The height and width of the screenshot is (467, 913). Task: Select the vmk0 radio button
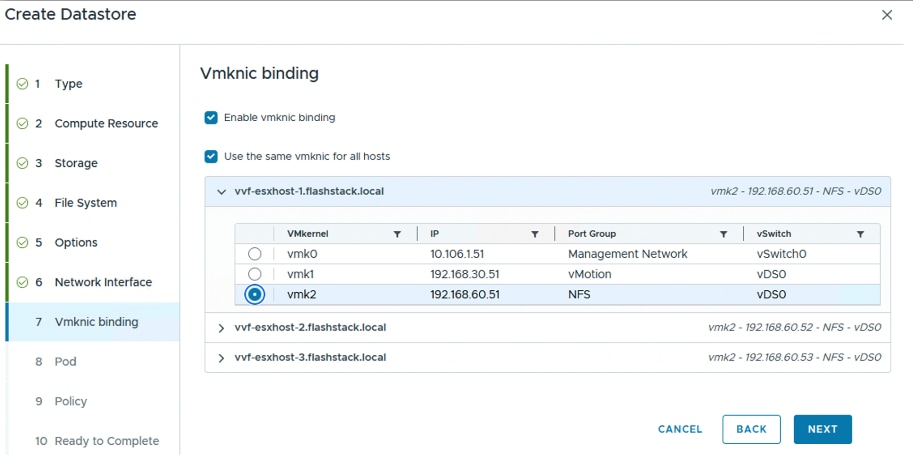point(254,254)
